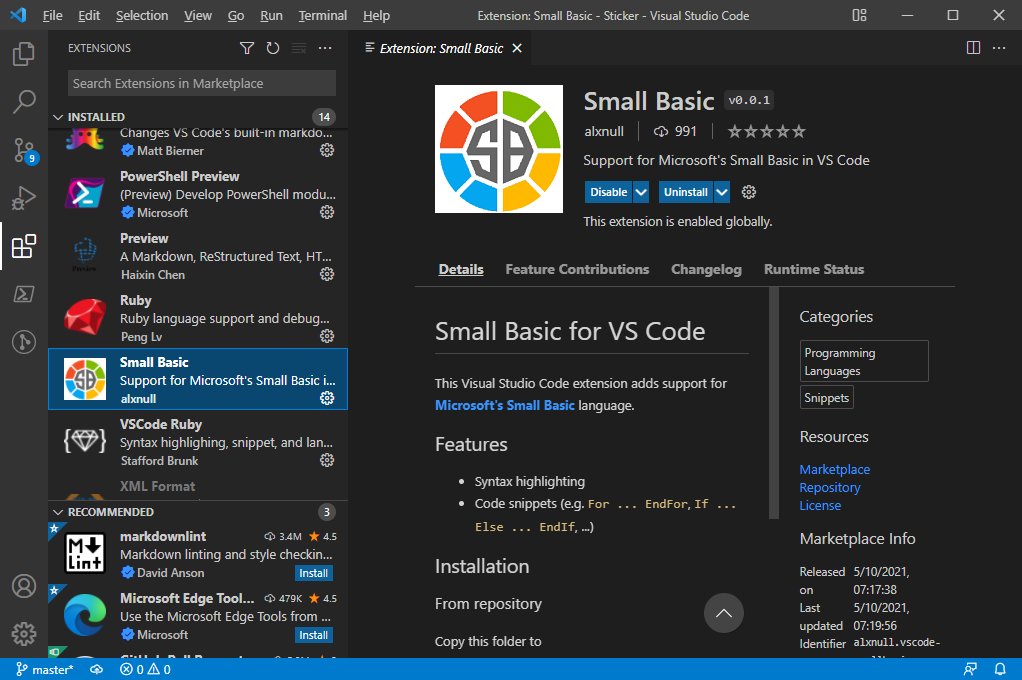
Task: Open the Terminal menu
Action: [x=322, y=15]
